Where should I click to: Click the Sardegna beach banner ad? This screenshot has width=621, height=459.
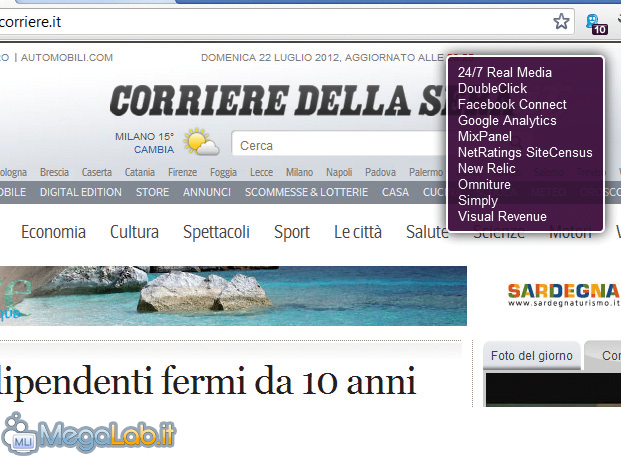(x=233, y=296)
